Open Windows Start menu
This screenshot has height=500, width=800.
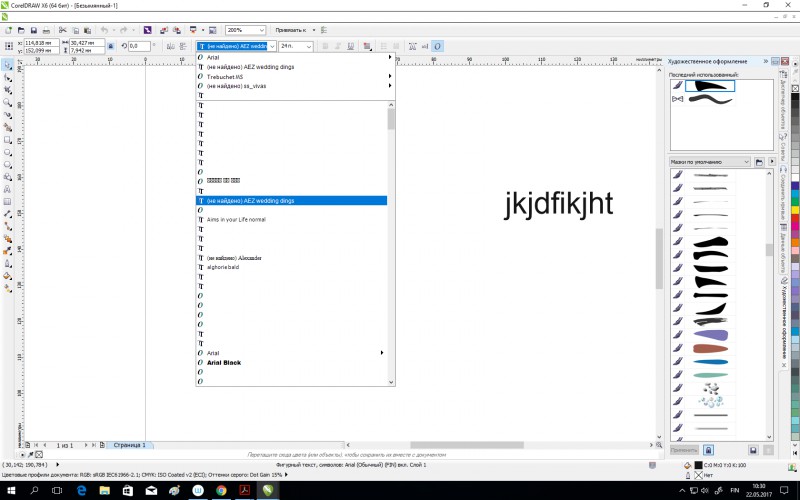pos(11,490)
